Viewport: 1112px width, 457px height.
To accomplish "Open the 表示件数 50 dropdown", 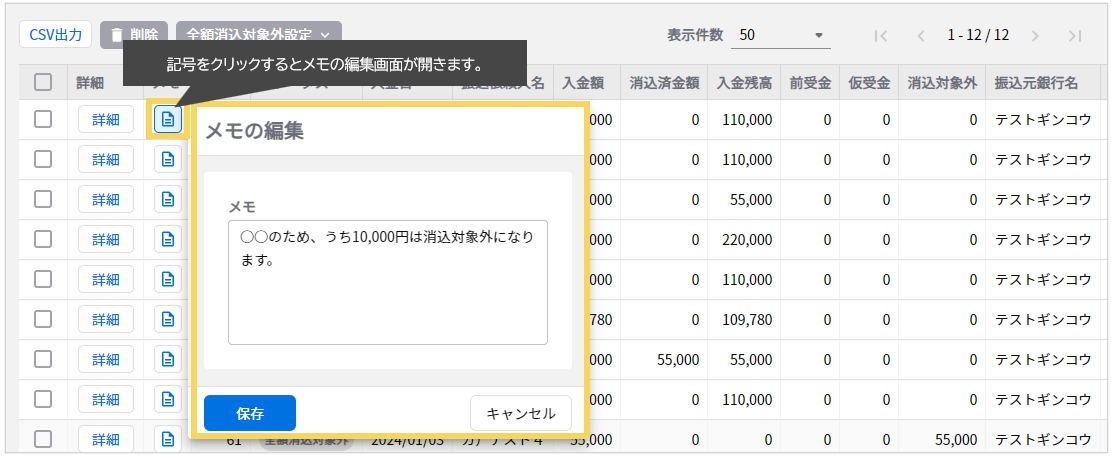I will tap(782, 35).
